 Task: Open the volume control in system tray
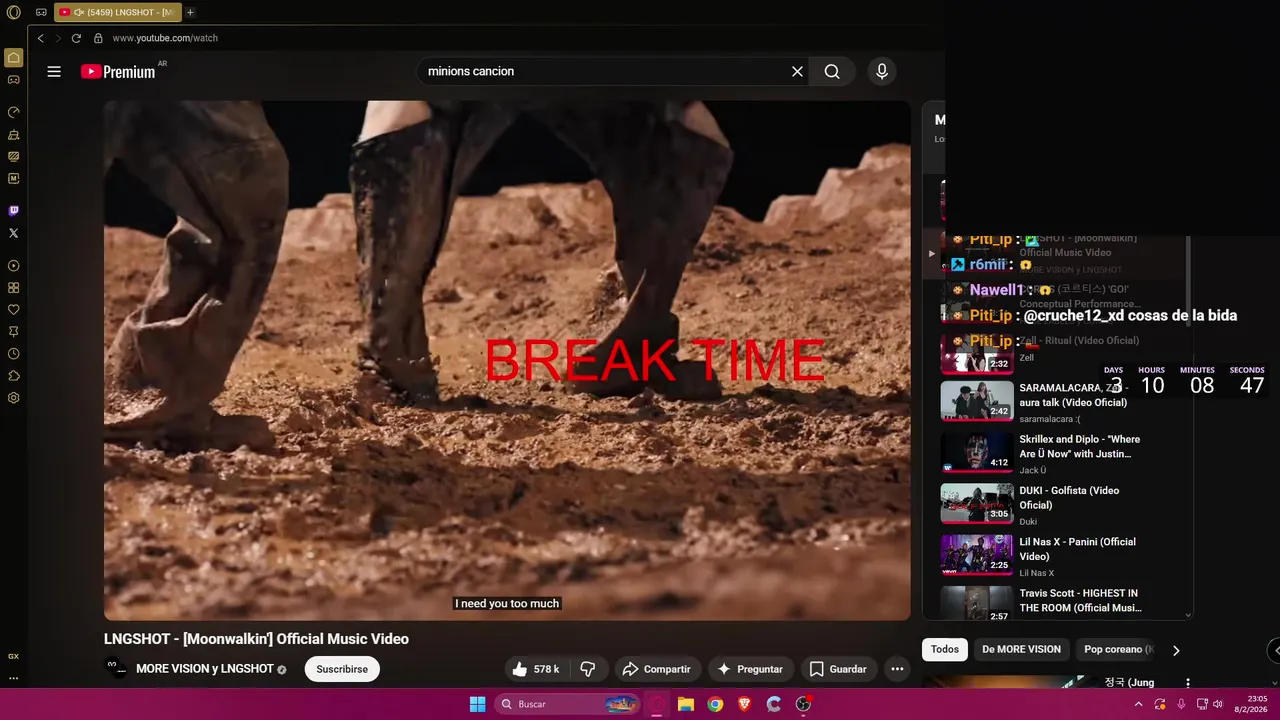pos(1218,704)
